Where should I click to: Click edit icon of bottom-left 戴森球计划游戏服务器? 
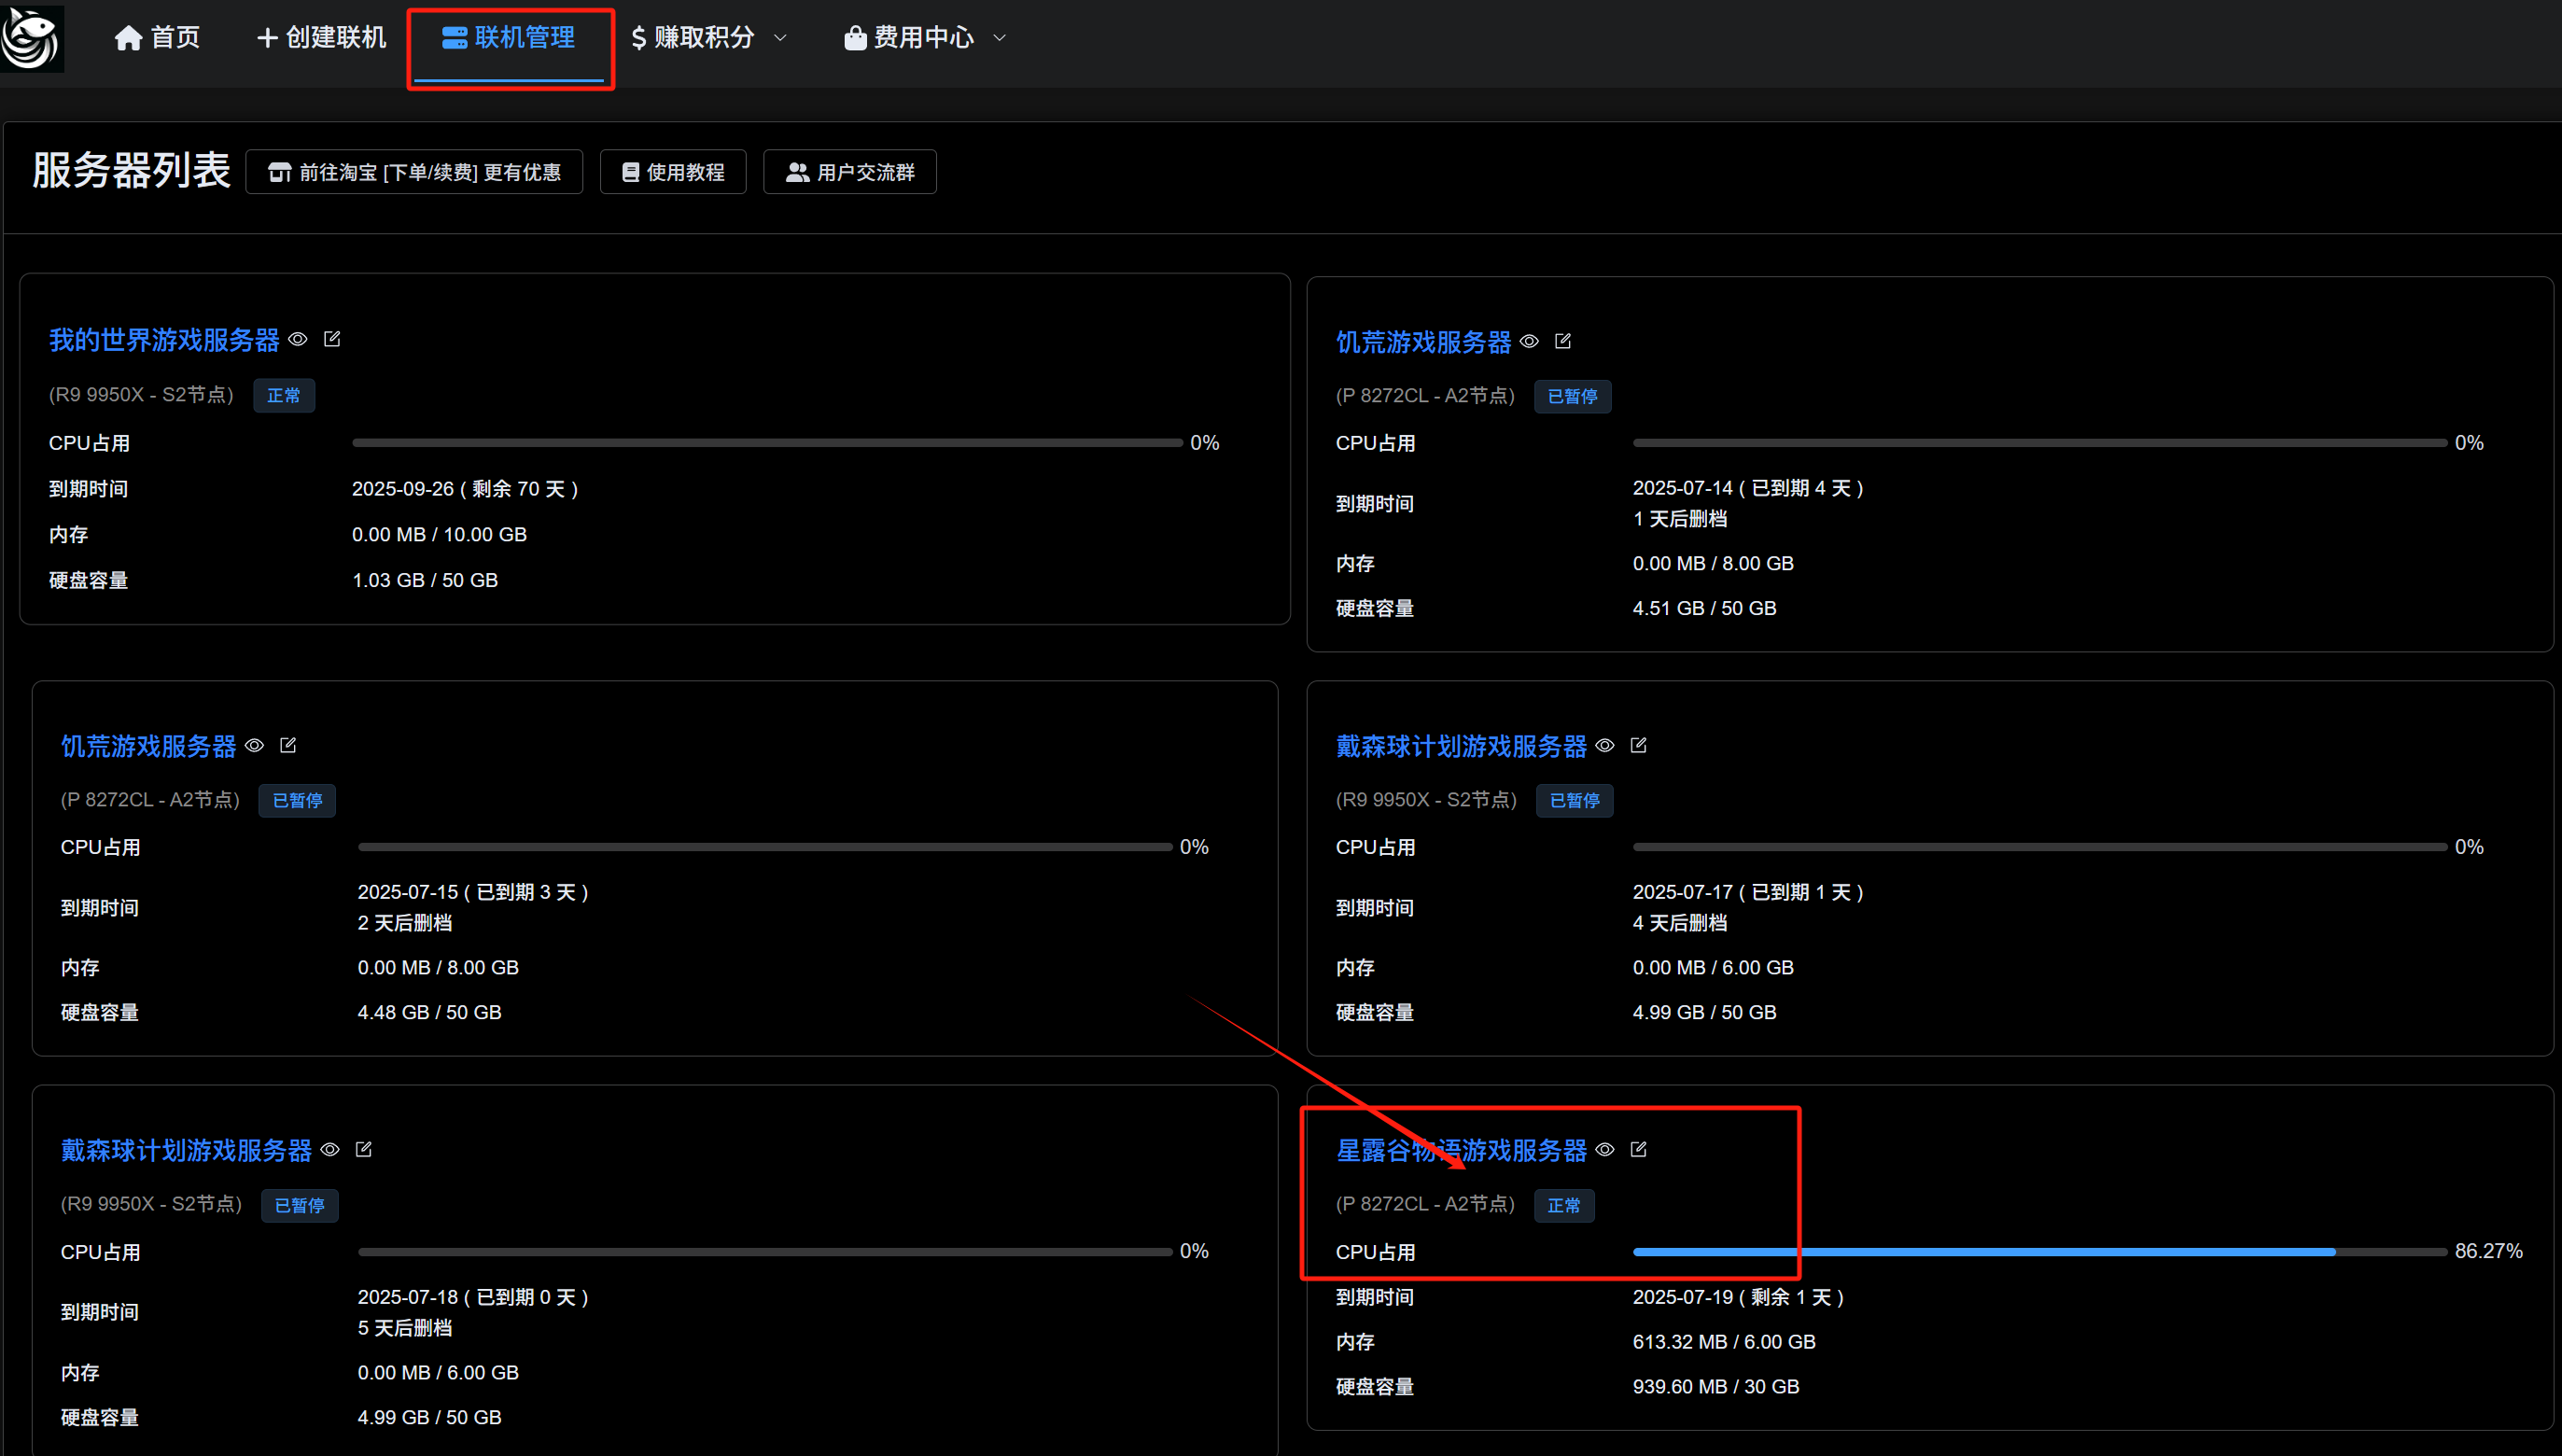(x=364, y=1150)
